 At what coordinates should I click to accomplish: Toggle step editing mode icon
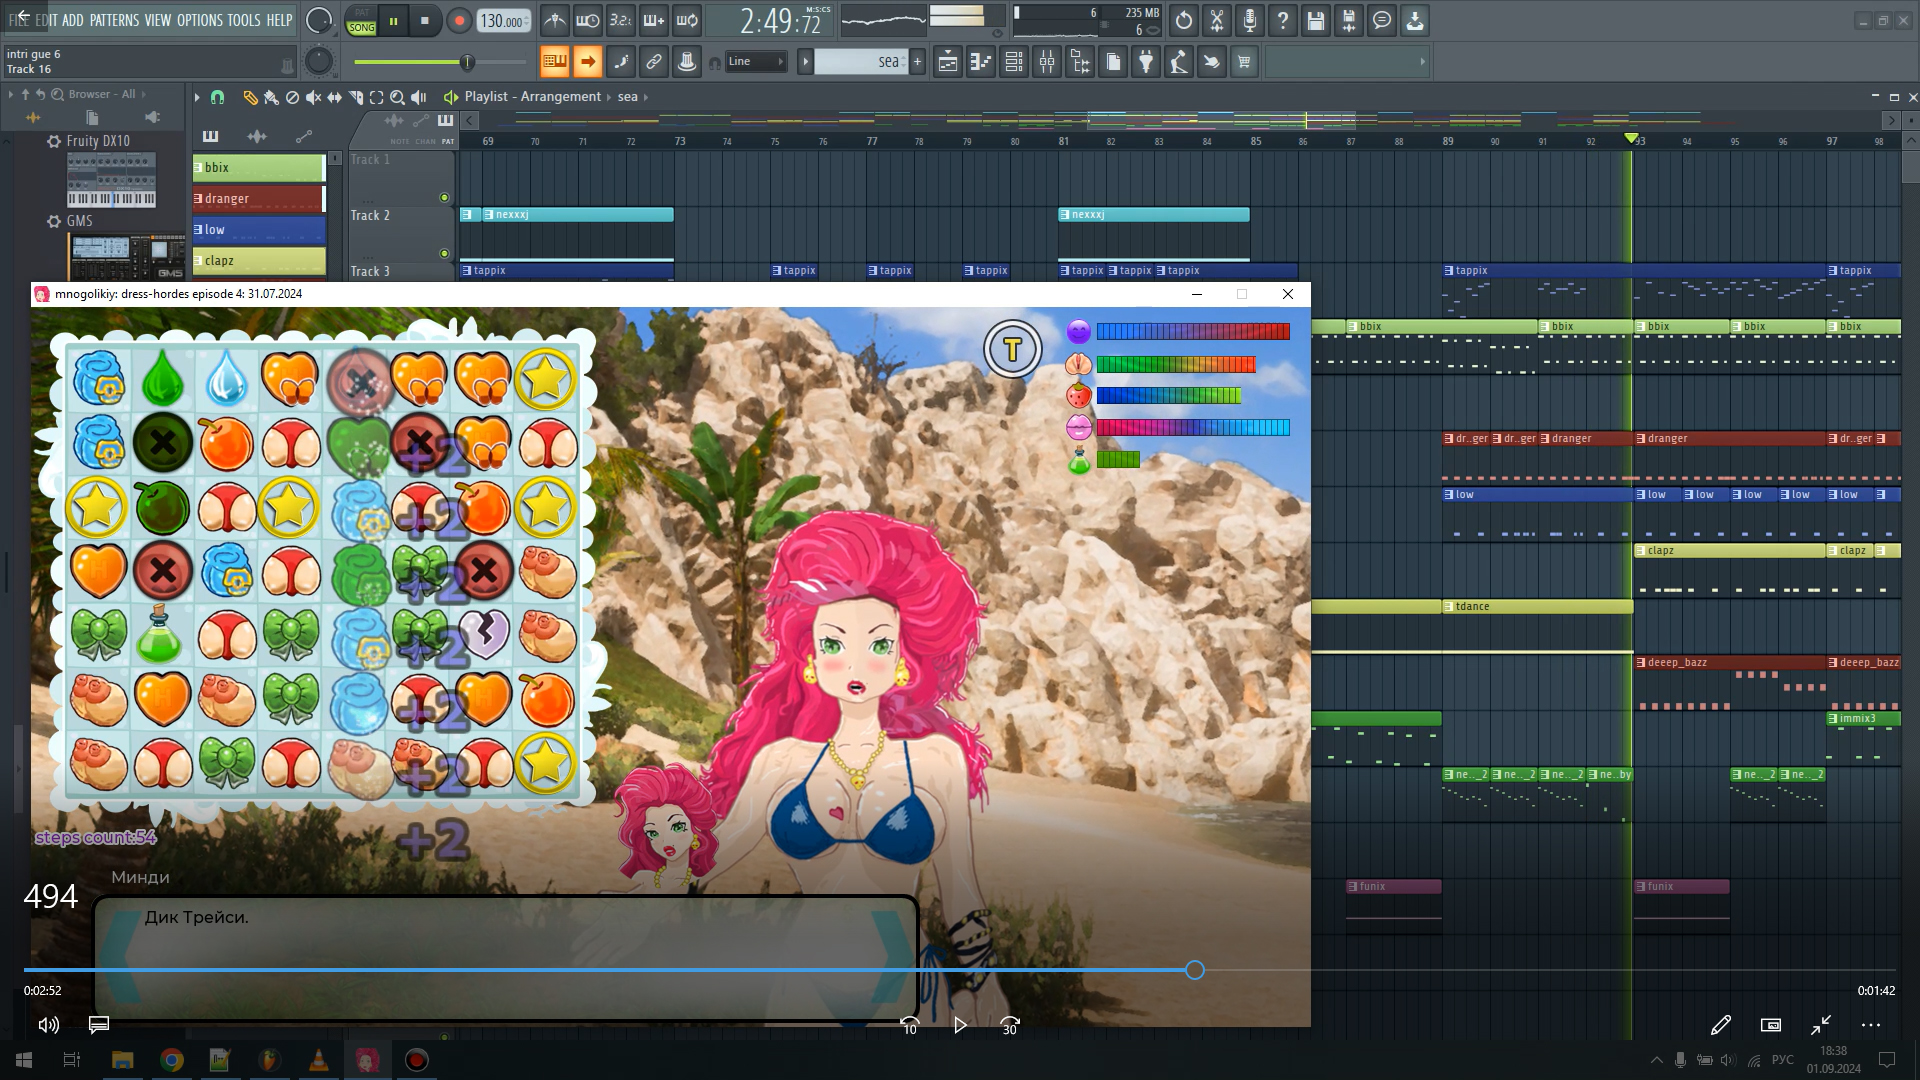click(621, 62)
